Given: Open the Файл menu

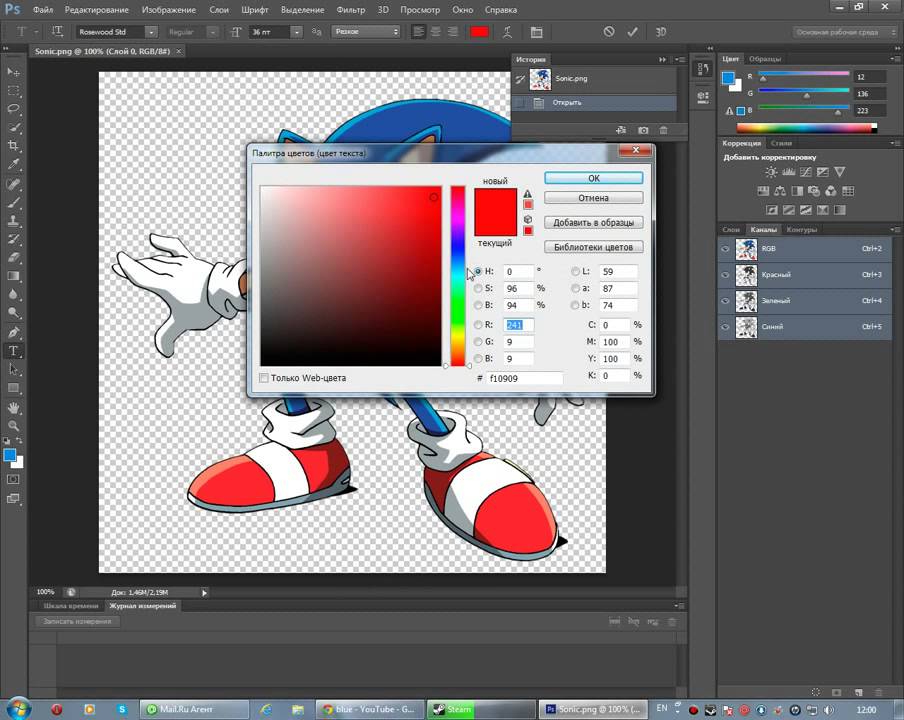Looking at the screenshot, I should tap(43, 10).
